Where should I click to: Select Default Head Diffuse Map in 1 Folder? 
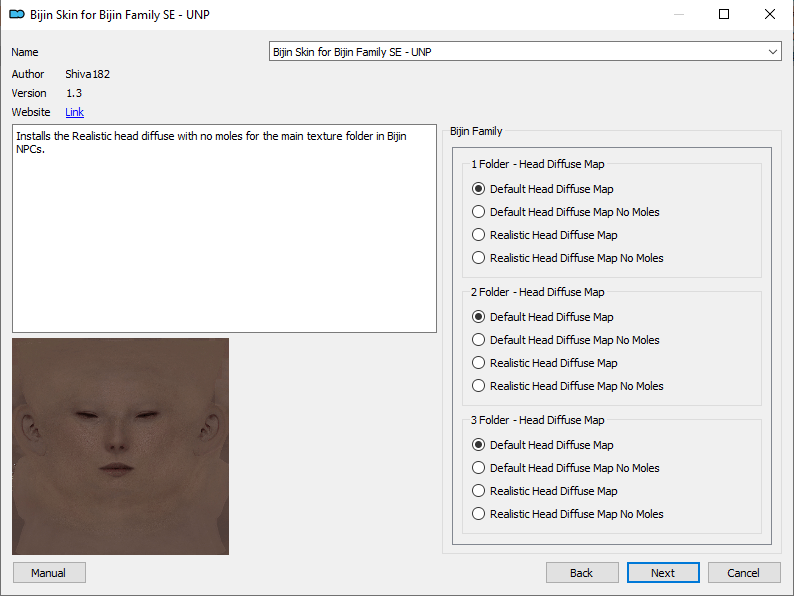pyautogui.click(x=542, y=189)
